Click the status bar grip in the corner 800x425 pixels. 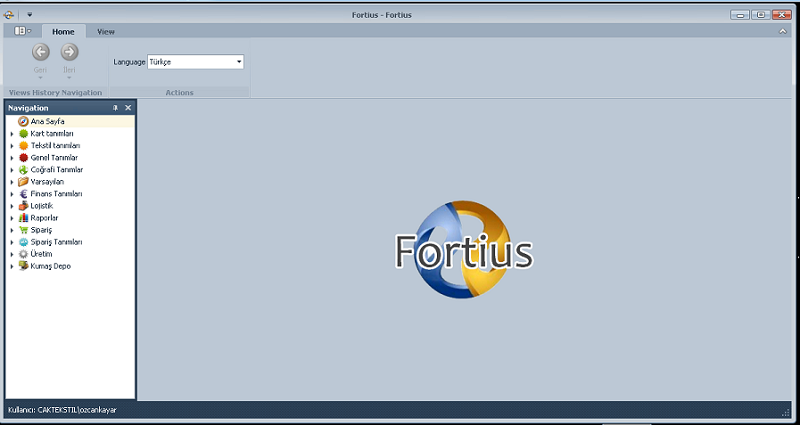point(786,413)
